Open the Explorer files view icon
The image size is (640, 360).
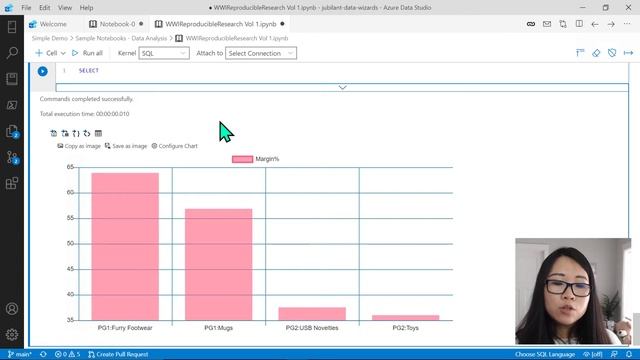point(12,131)
